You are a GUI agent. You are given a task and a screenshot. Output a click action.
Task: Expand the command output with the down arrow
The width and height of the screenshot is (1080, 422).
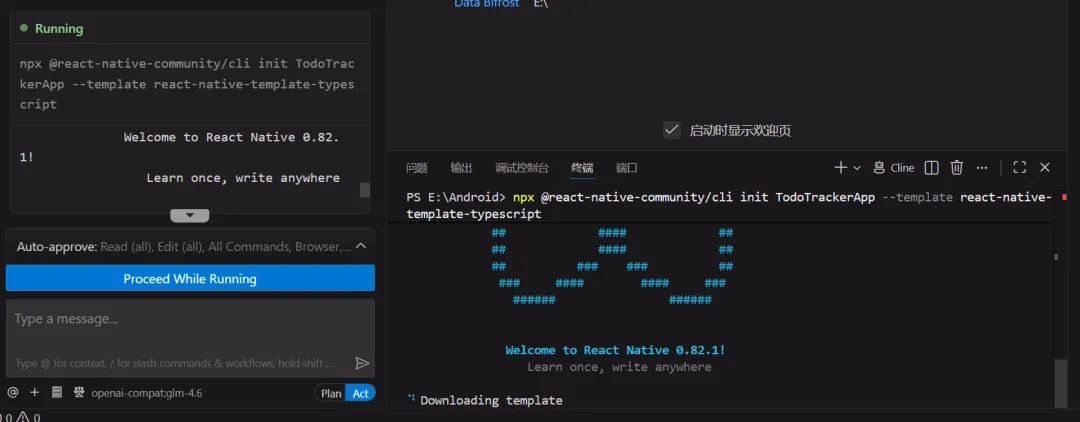pyautogui.click(x=190, y=215)
